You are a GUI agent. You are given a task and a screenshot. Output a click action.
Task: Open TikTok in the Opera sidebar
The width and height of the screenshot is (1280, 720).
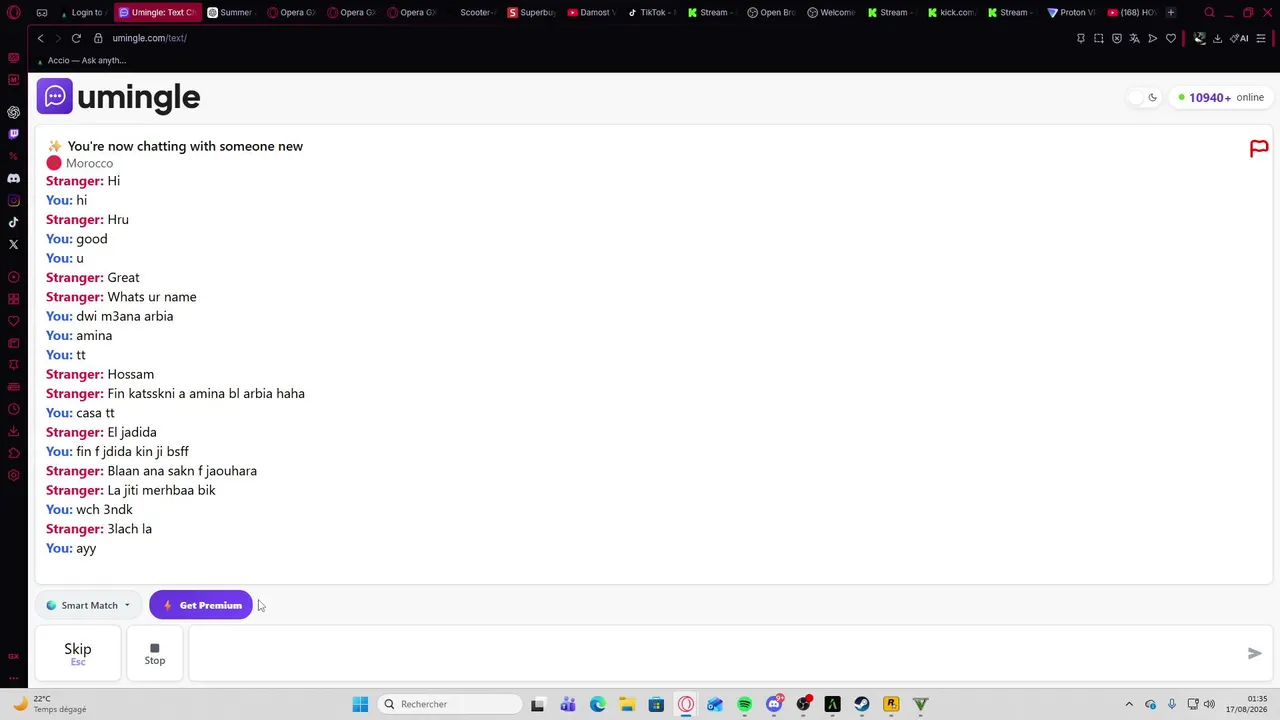[x=13, y=222]
